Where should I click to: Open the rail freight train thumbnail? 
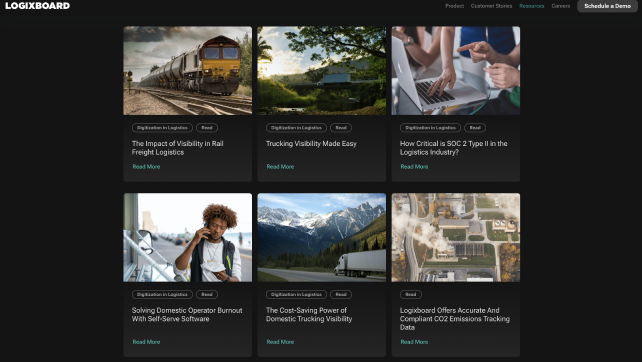coord(188,70)
